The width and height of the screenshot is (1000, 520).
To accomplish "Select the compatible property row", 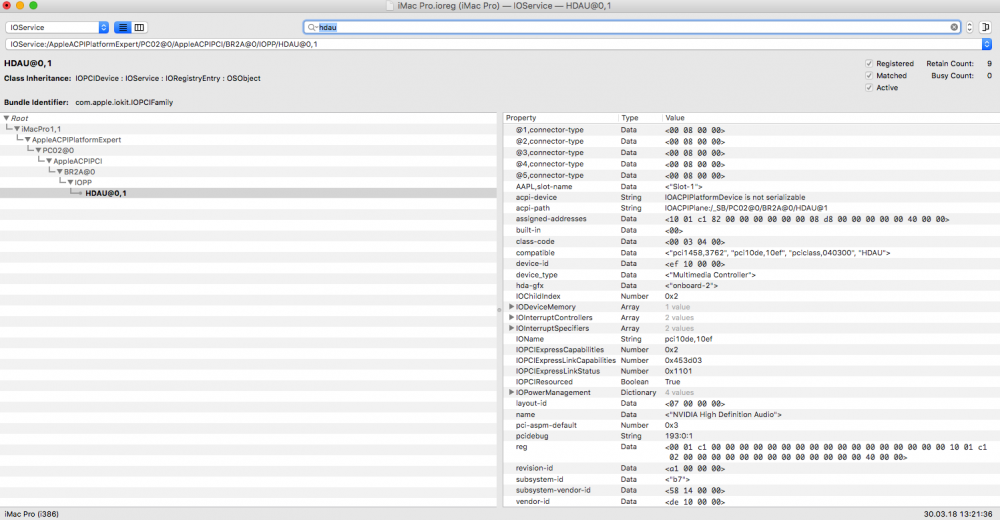I will 751,253.
